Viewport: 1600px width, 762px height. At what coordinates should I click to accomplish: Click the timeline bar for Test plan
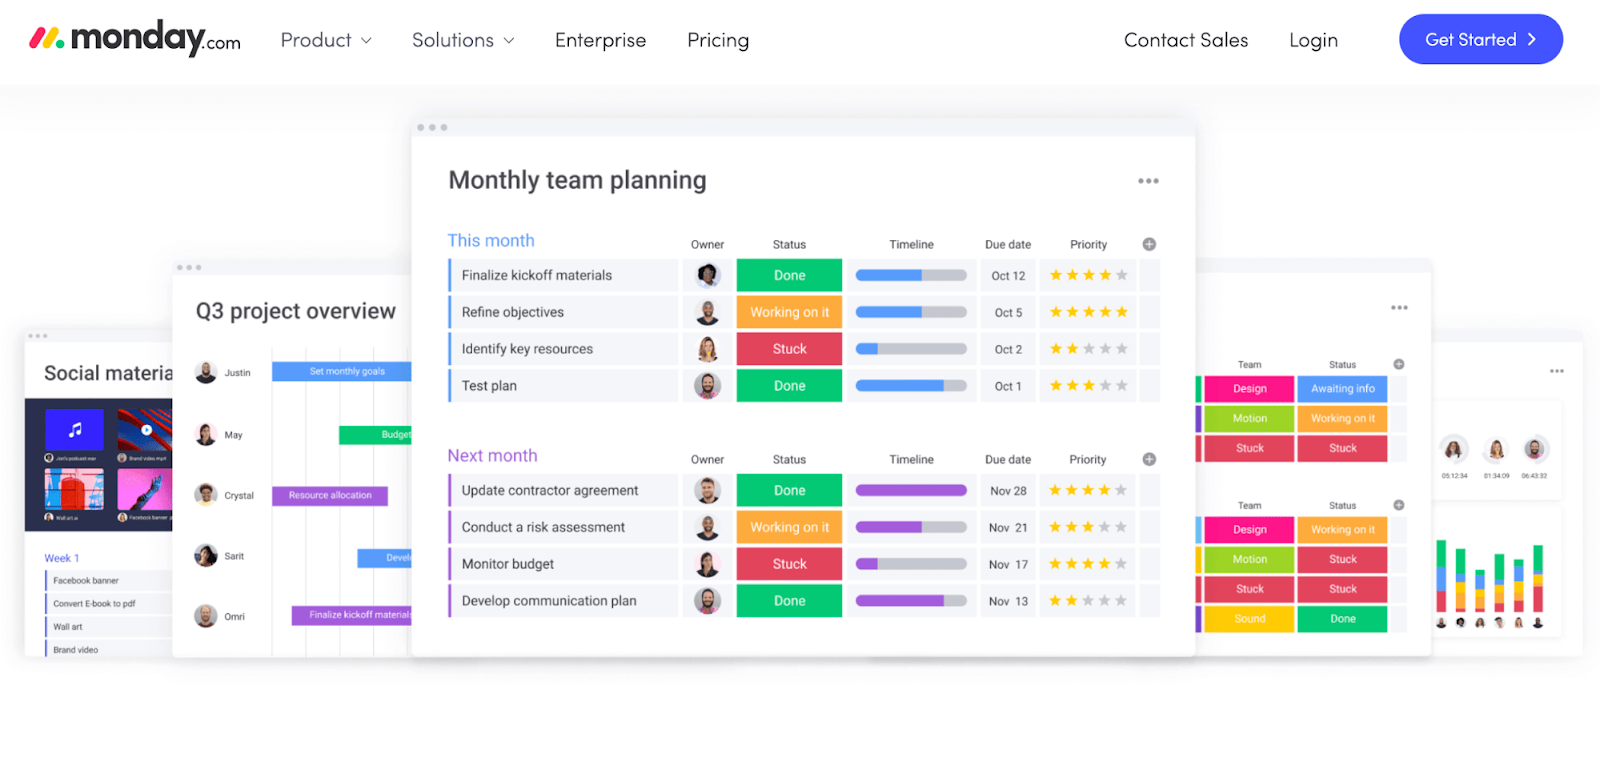point(911,386)
